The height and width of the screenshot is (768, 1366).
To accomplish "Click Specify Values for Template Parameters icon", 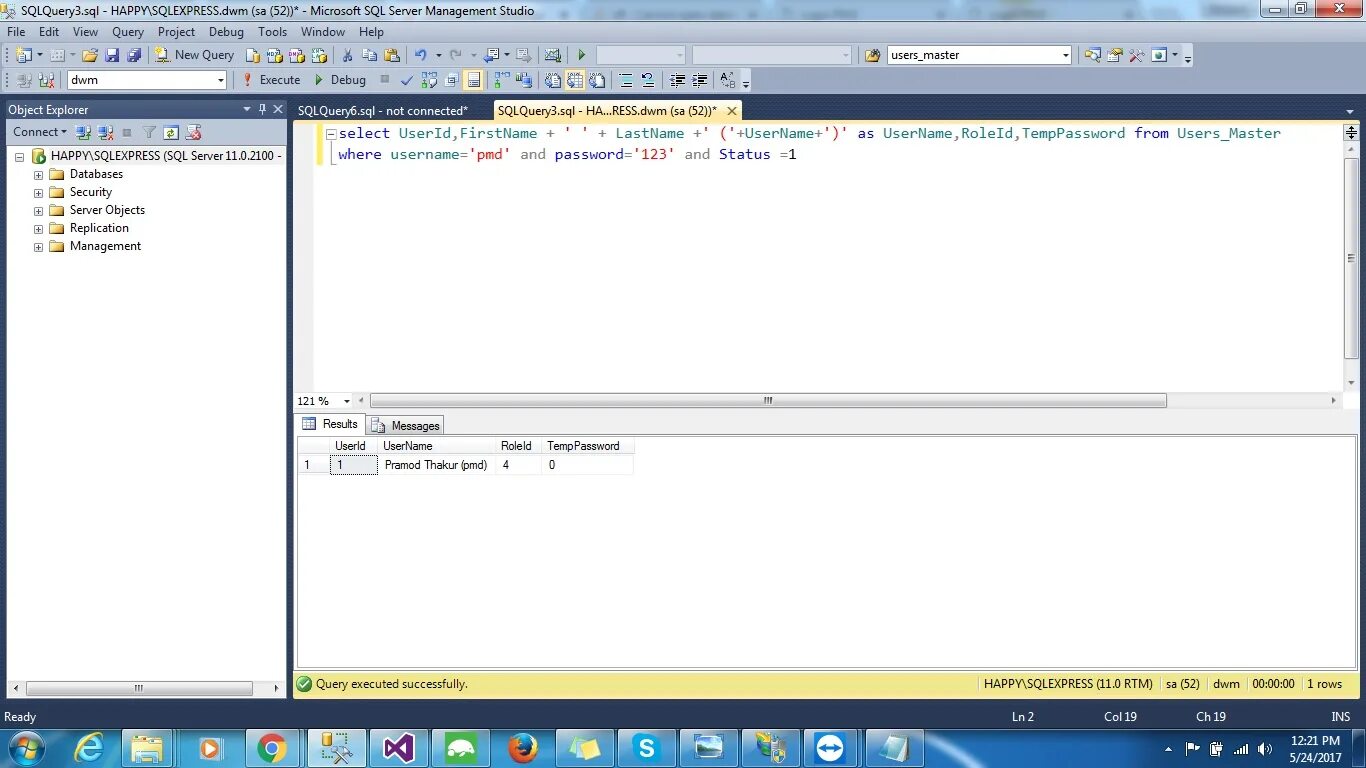I will [728, 80].
